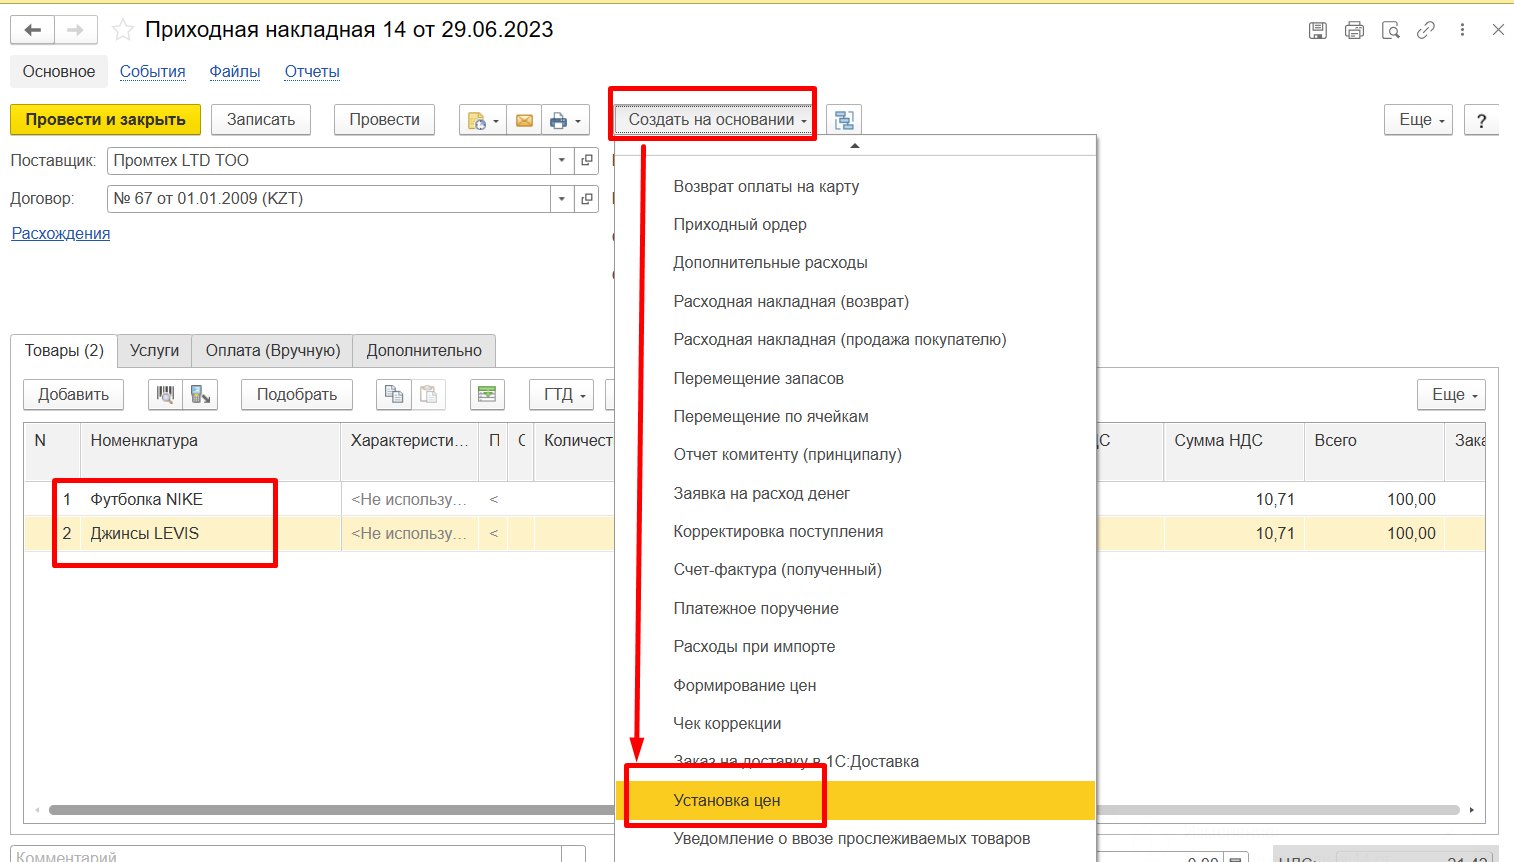Click the data collection terminal icon
Screen dimensions: 1514x862
[200, 394]
